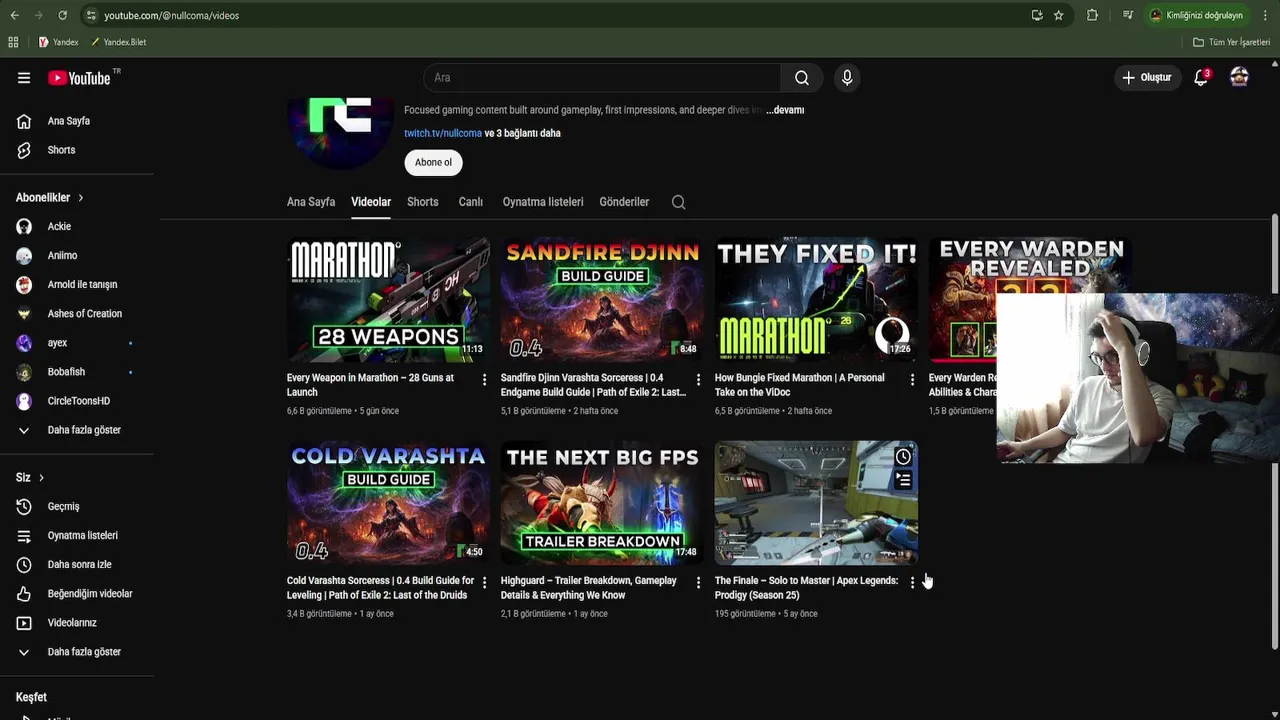Viewport: 1280px width, 720px height.
Task: Activate voice search microphone
Action: pos(847,78)
